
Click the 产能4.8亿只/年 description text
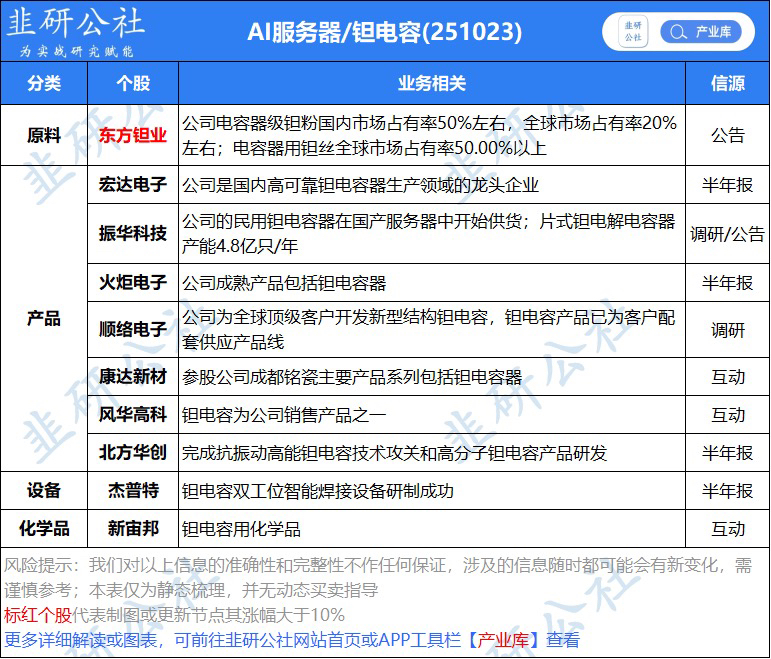pyautogui.click(x=240, y=246)
